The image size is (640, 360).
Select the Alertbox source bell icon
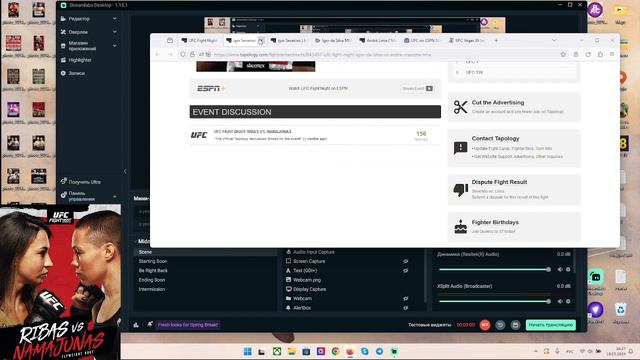tap(288, 308)
